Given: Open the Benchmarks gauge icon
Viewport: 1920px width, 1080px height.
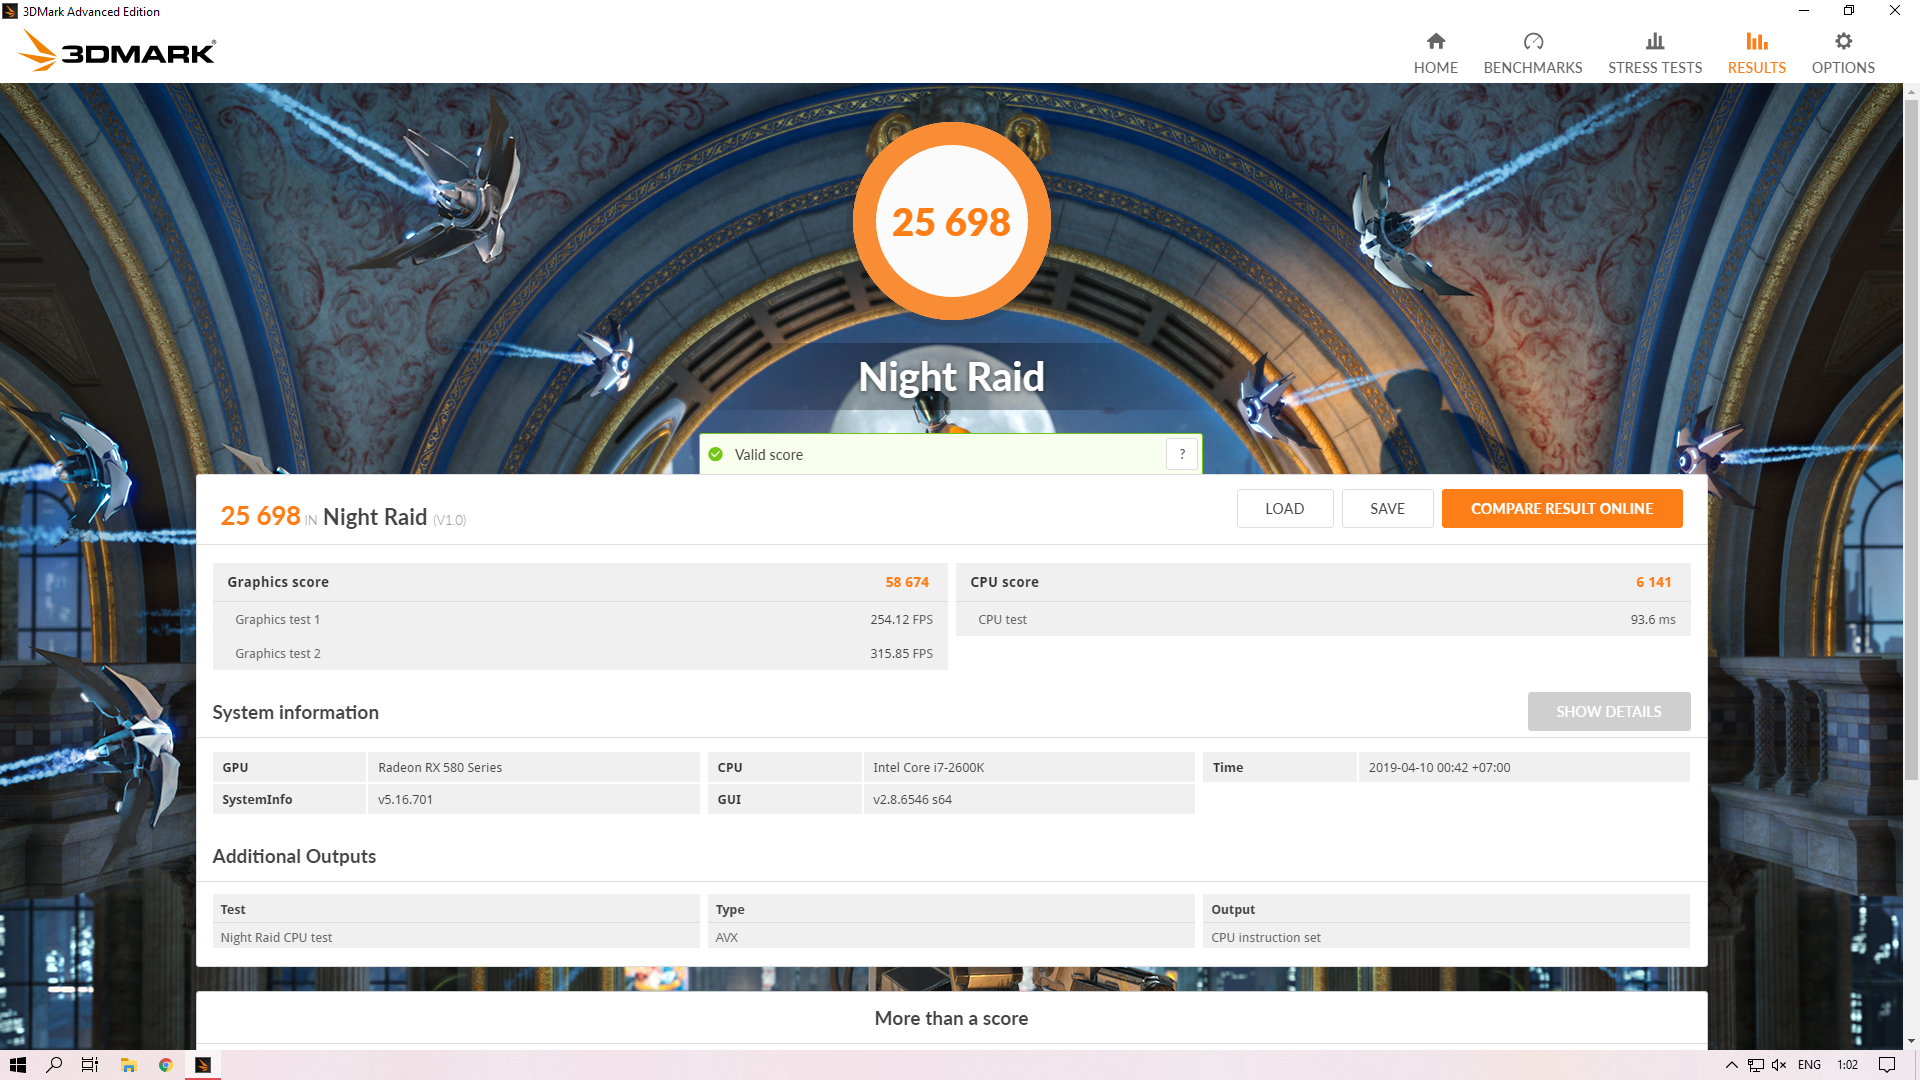Looking at the screenshot, I should (x=1532, y=41).
